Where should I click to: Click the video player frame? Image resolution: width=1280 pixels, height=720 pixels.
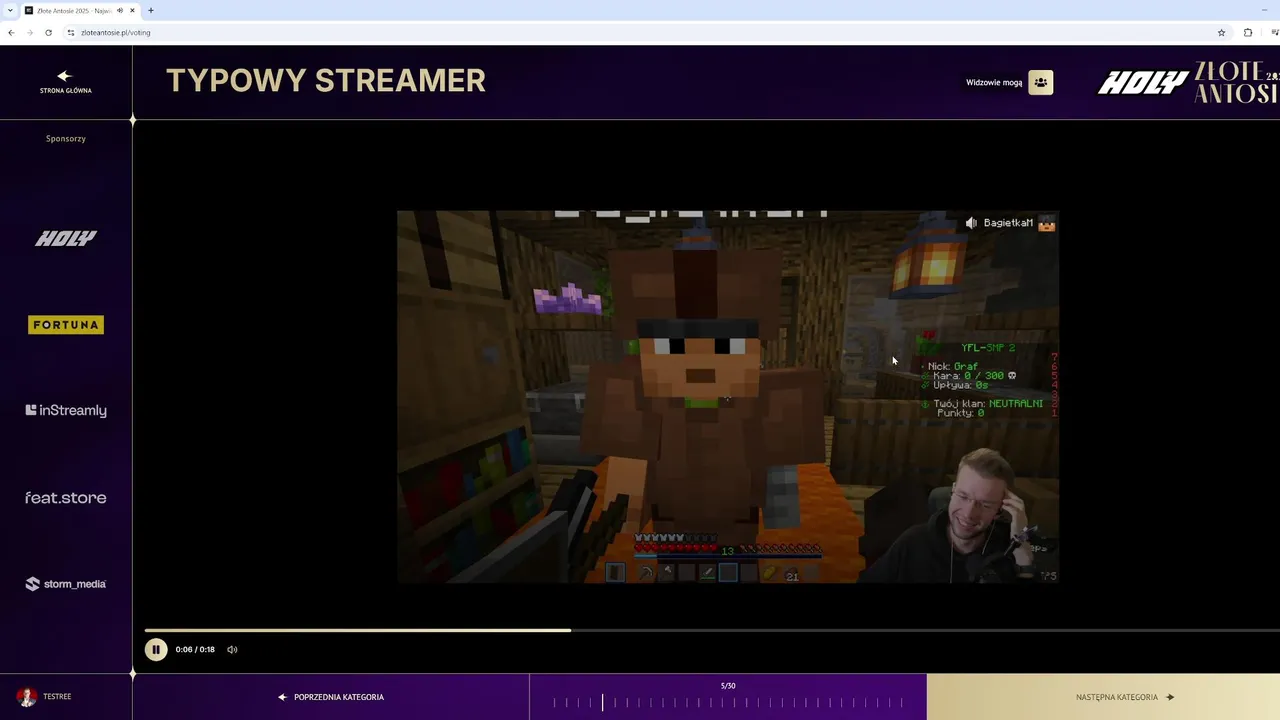point(728,396)
